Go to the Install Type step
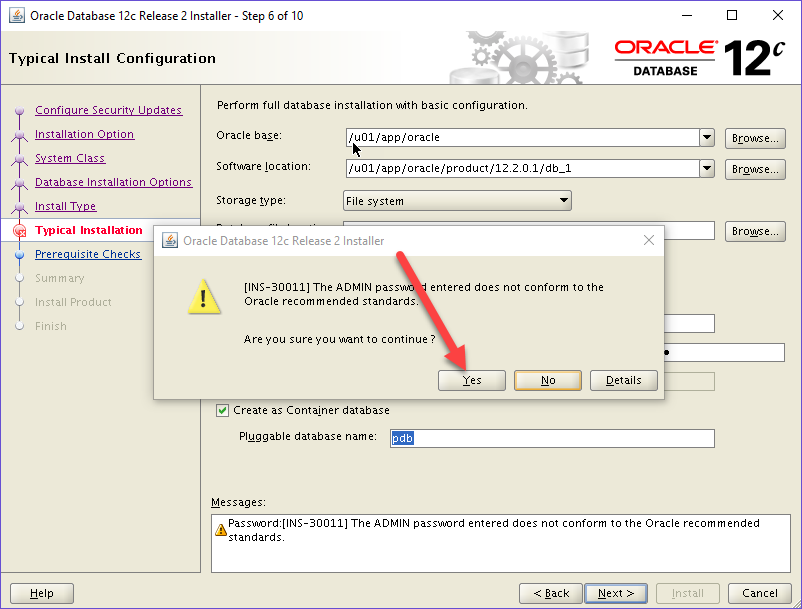Image resolution: width=802 pixels, height=609 pixels. click(65, 206)
